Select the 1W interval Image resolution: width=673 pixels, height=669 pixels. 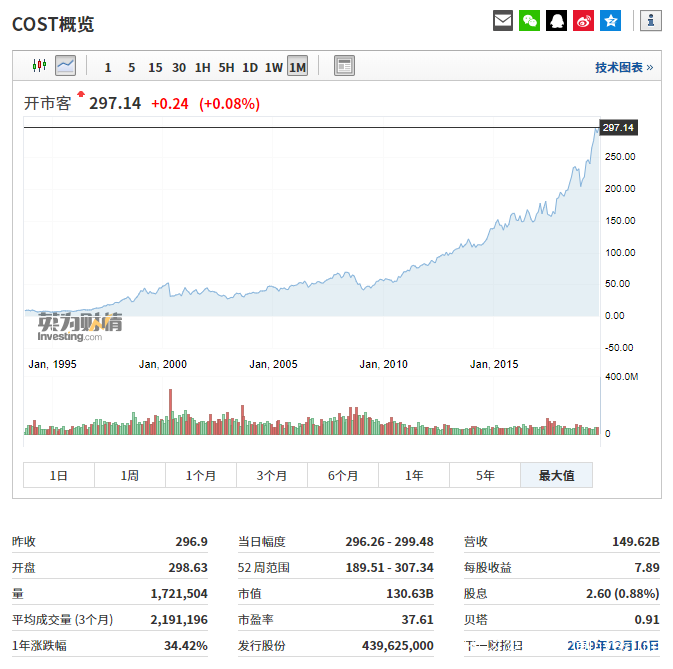tap(273, 67)
